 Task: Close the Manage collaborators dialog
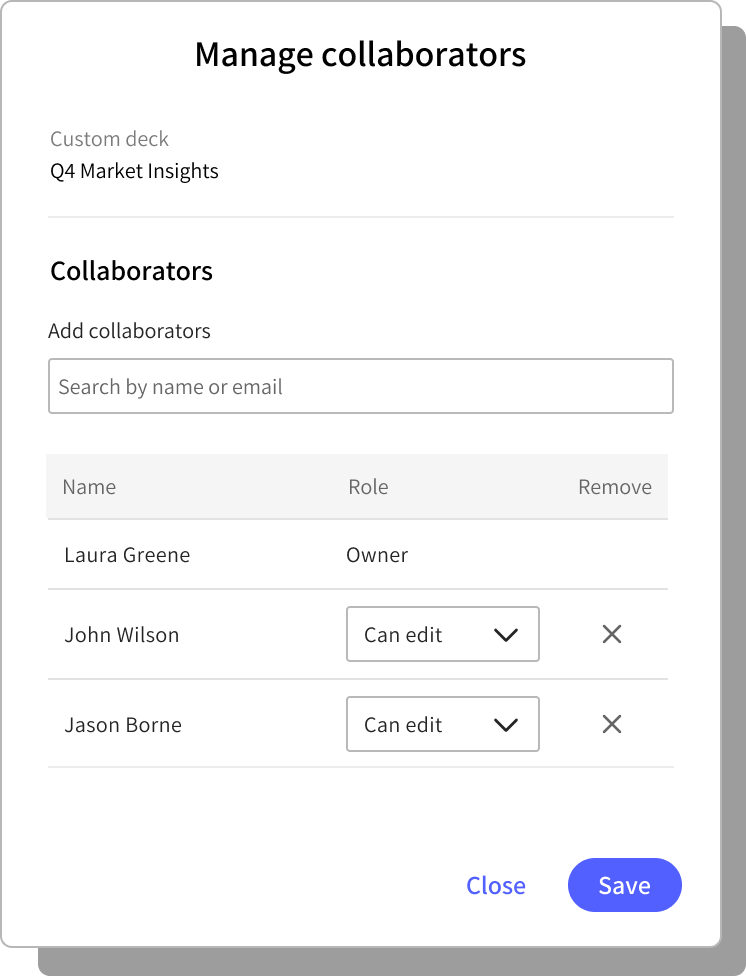tap(495, 885)
